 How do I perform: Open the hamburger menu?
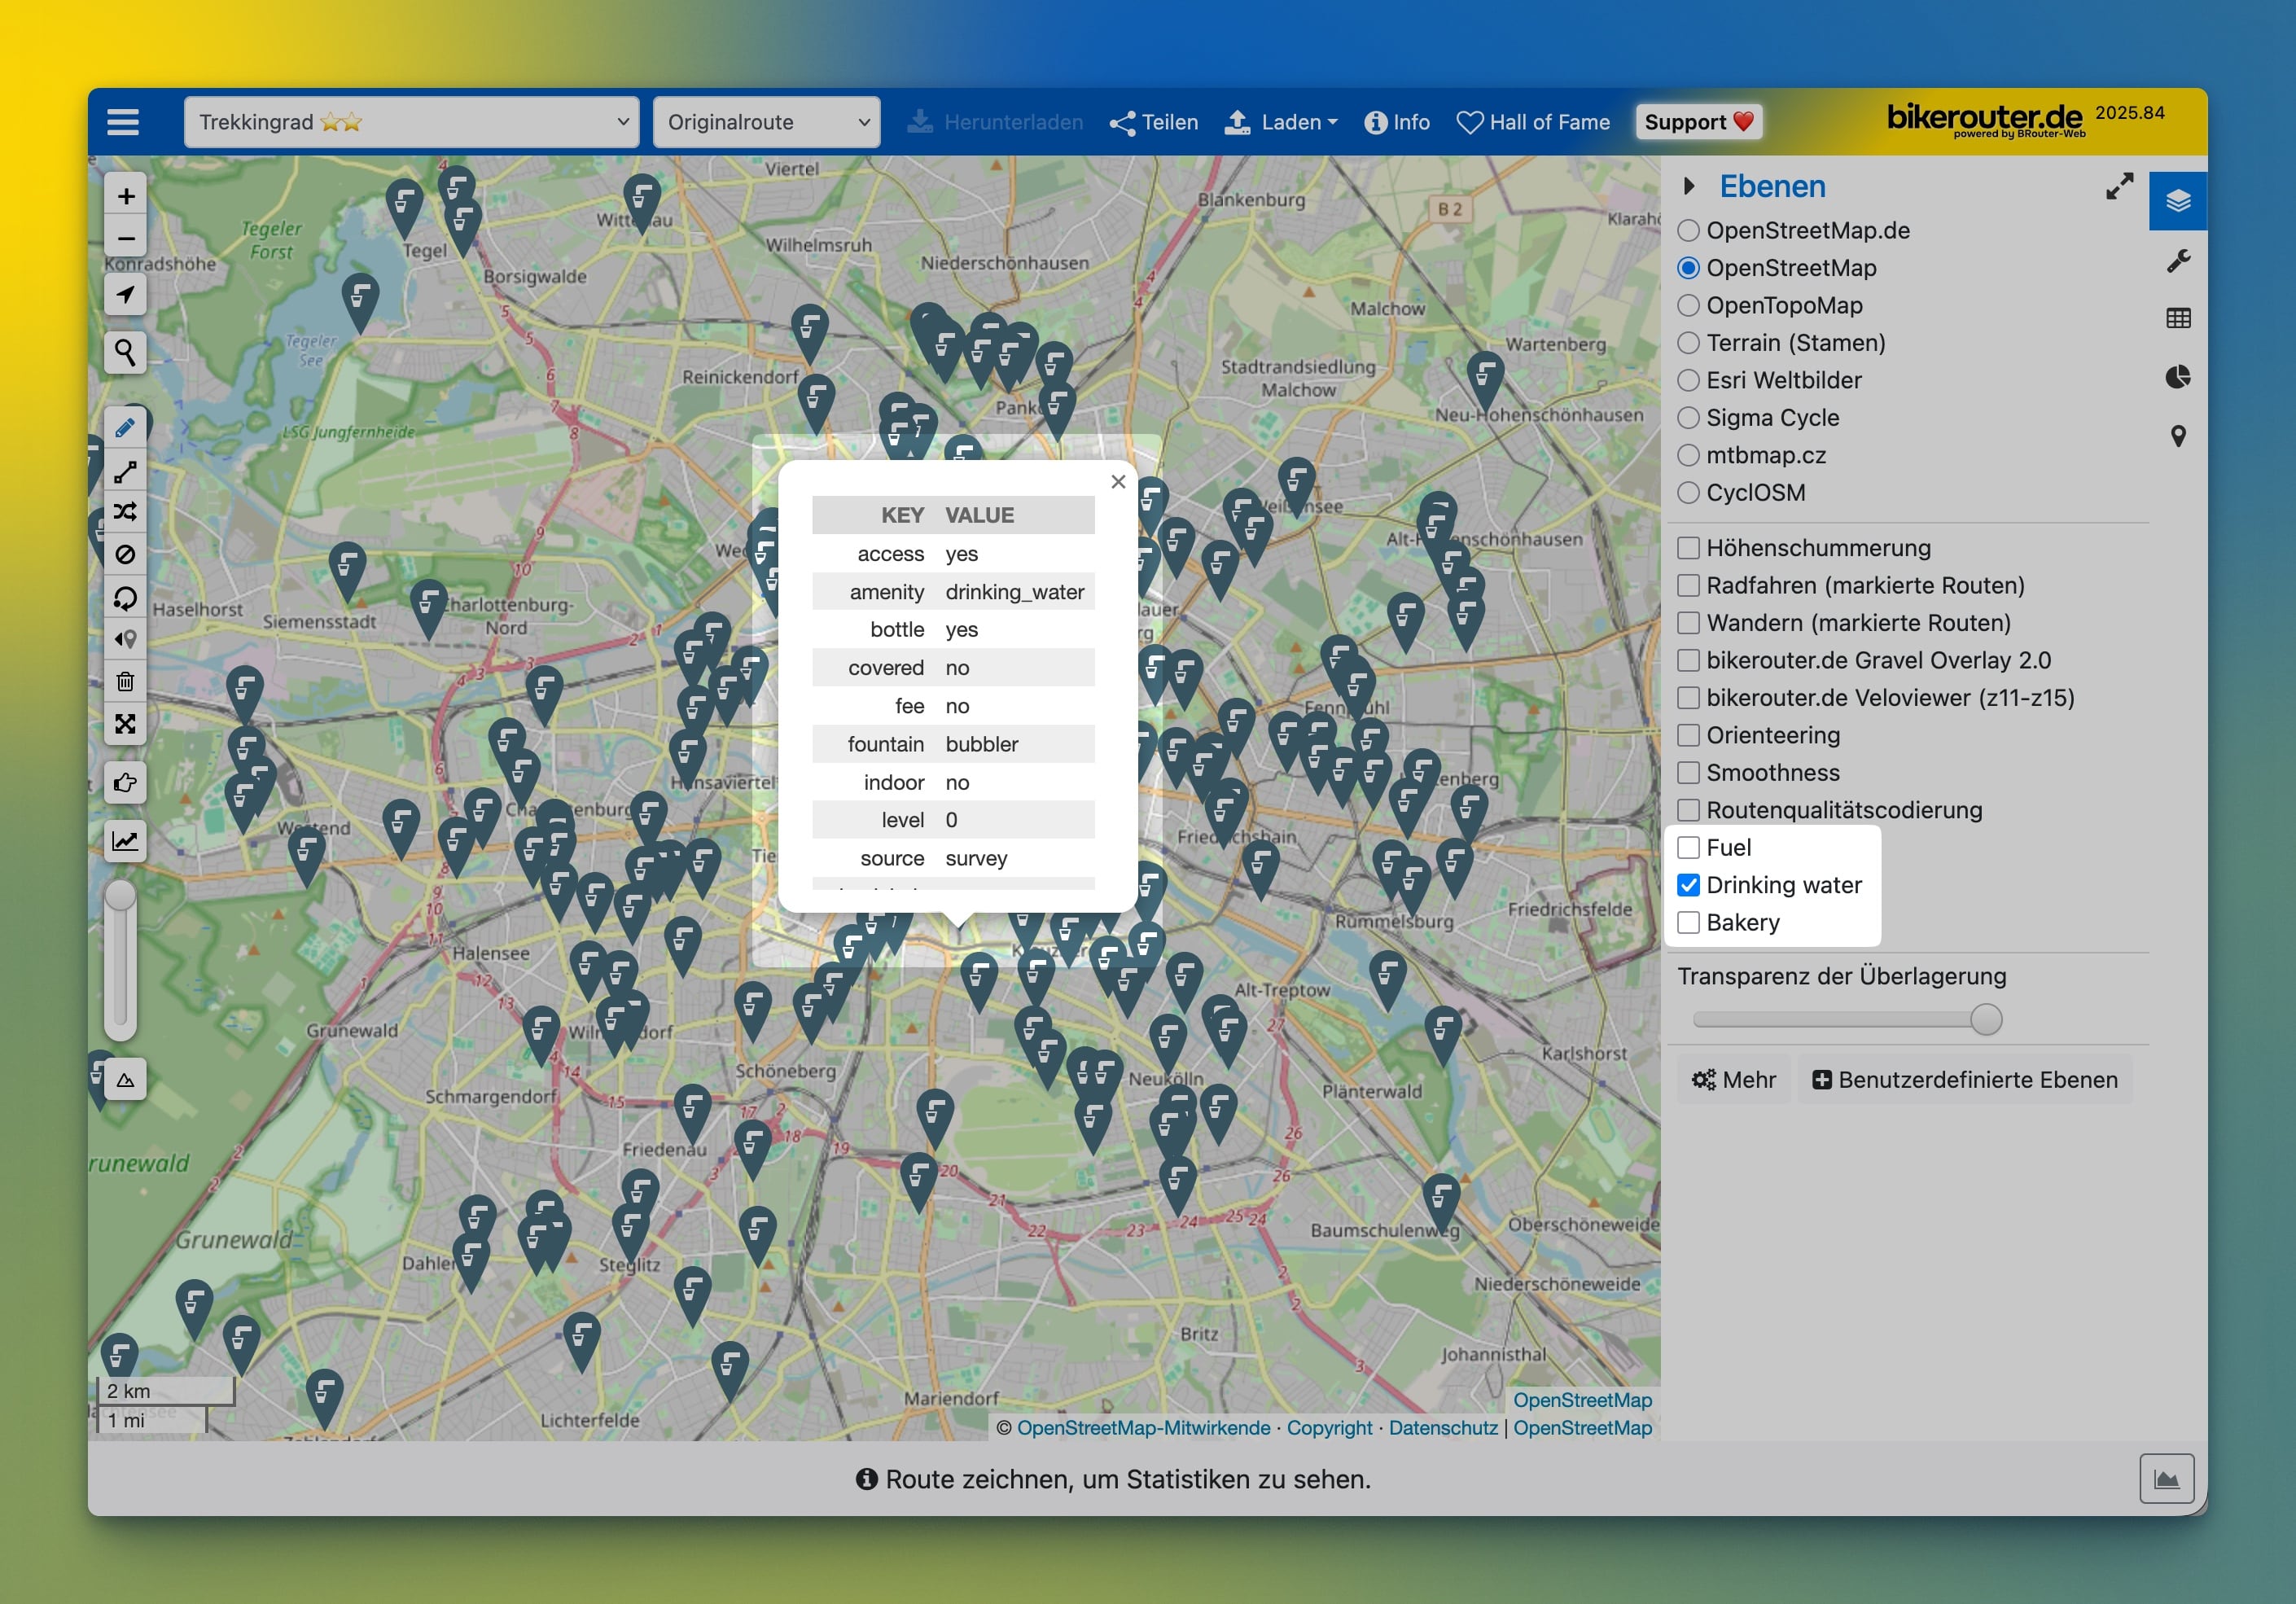[123, 122]
